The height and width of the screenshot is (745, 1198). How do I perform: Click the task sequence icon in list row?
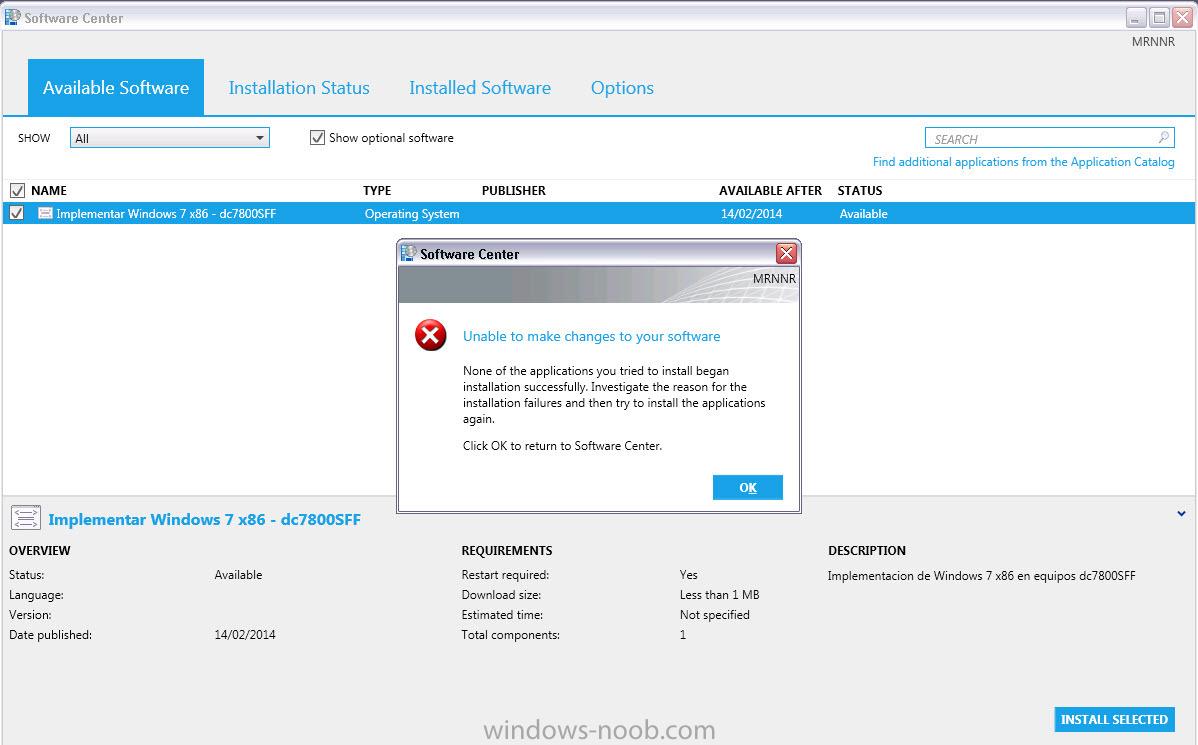(x=45, y=213)
